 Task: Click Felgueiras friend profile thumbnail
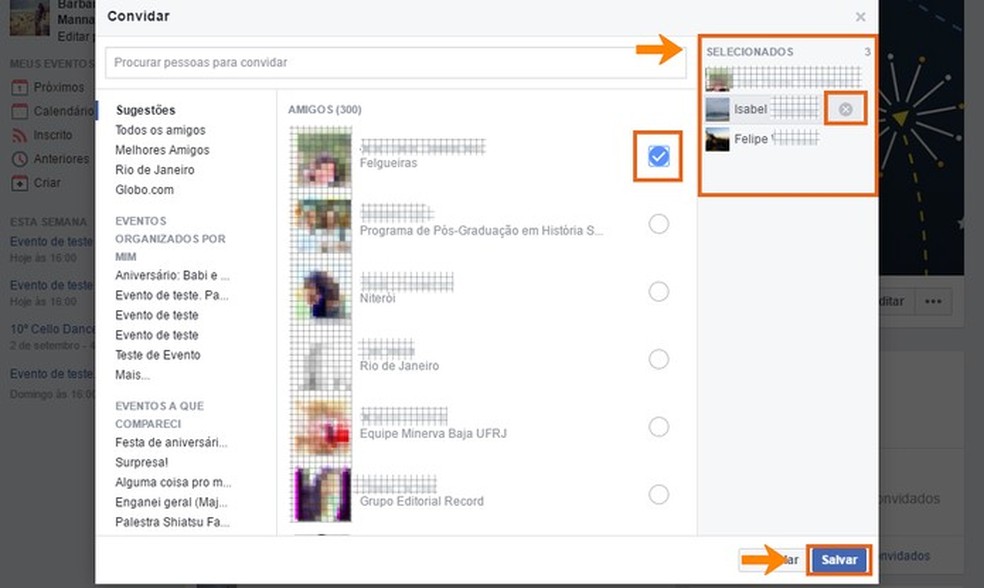pyautogui.click(x=321, y=157)
